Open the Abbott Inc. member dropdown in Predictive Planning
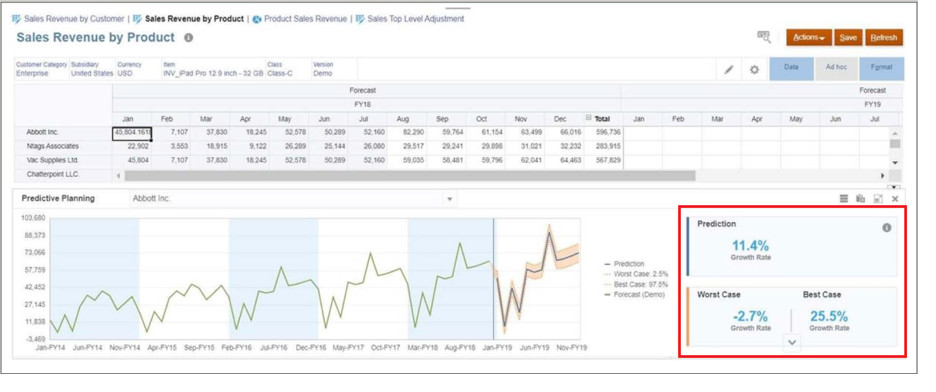The height and width of the screenshot is (392, 936). point(450,199)
